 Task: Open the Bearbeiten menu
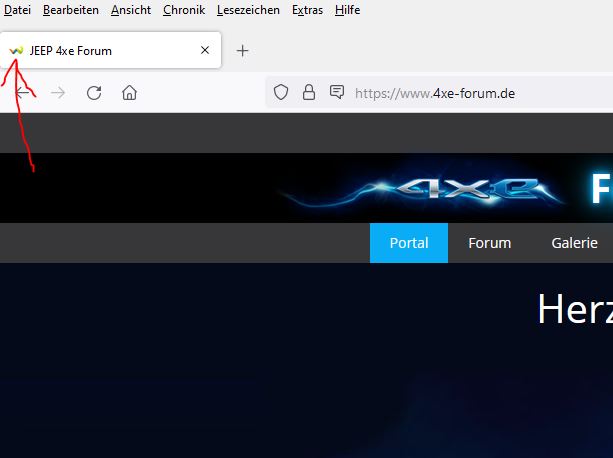coord(71,10)
